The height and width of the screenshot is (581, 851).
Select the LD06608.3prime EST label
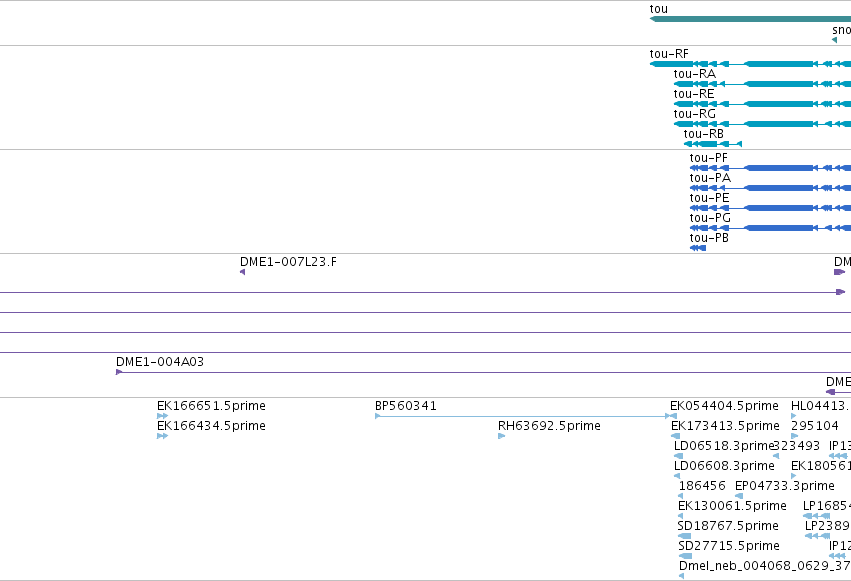point(724,466)
